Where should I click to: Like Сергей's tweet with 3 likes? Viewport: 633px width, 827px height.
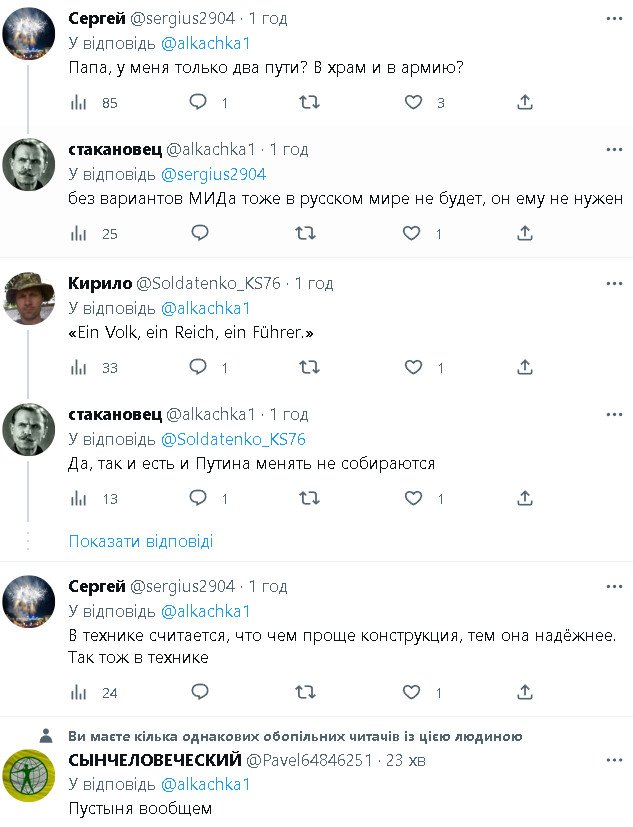[413, 102]
